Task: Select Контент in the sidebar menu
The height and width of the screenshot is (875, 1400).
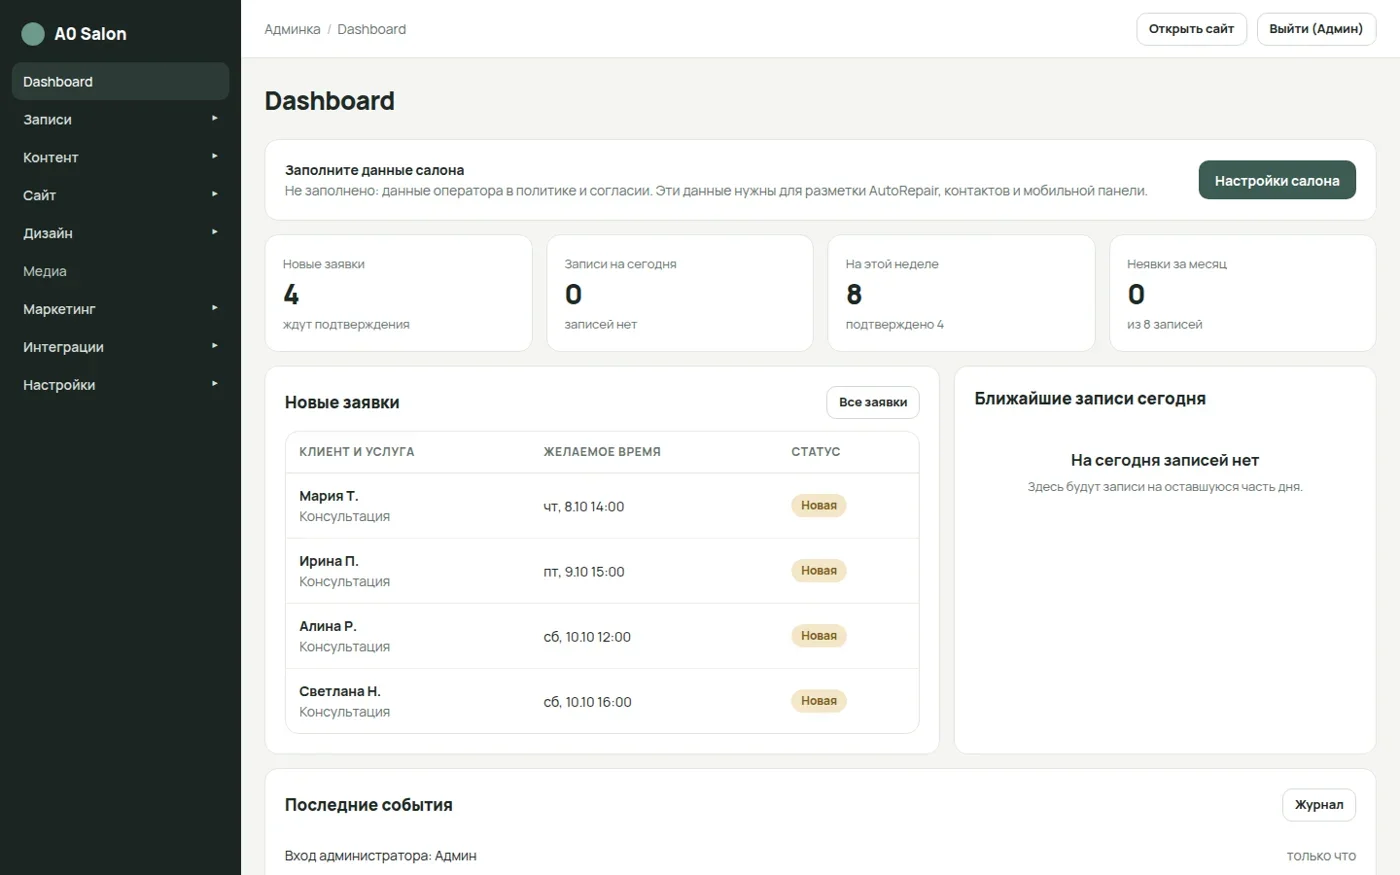Action: coord(120,157)
